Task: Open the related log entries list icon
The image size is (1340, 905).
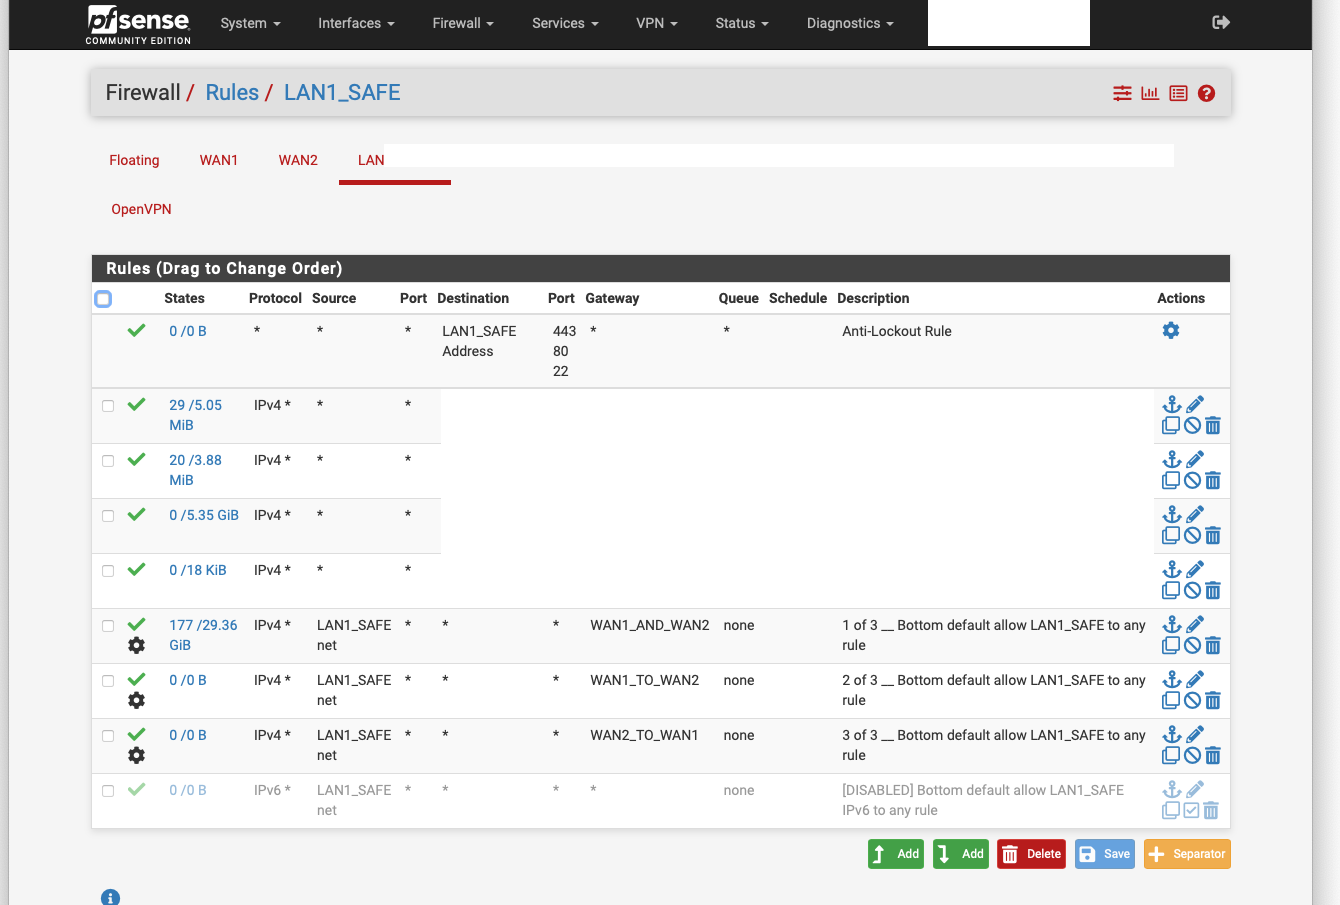Action: point(1178,93)
